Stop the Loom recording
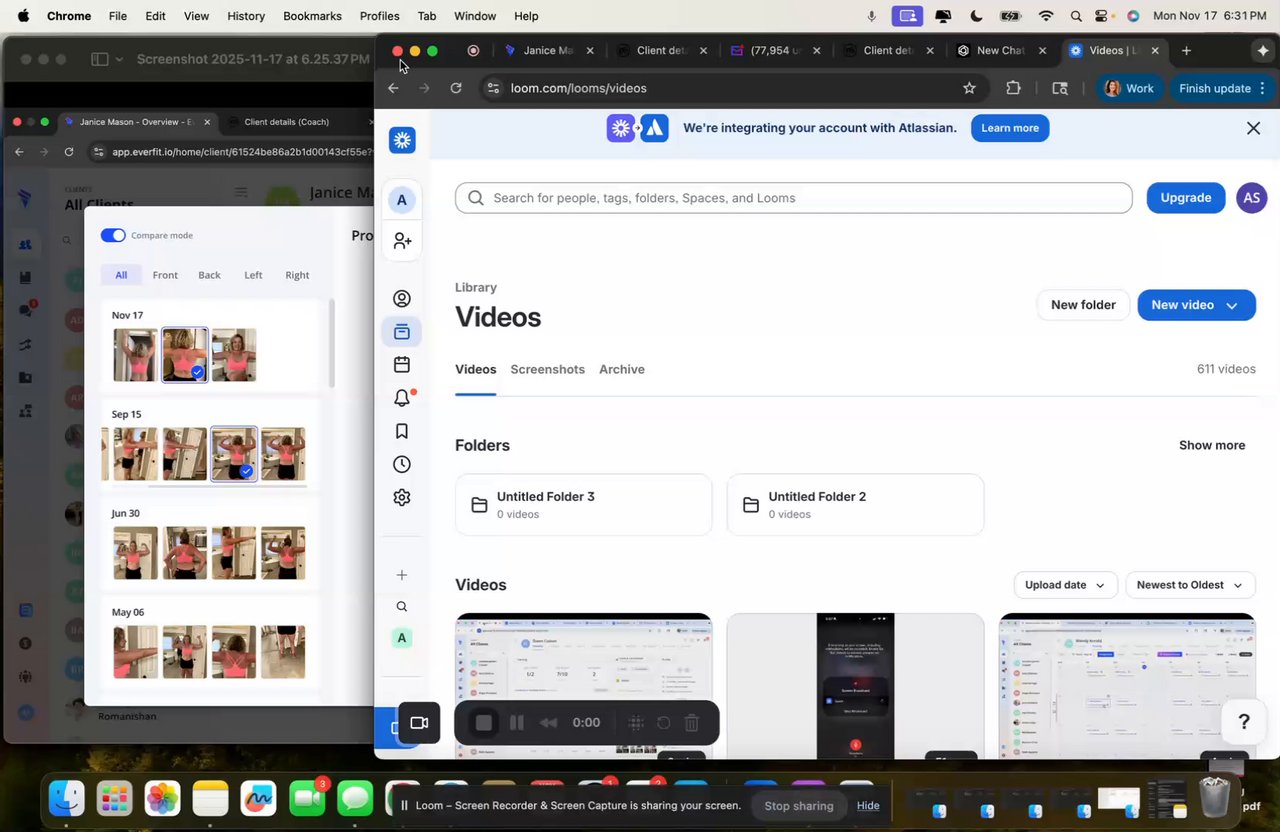 484,723
